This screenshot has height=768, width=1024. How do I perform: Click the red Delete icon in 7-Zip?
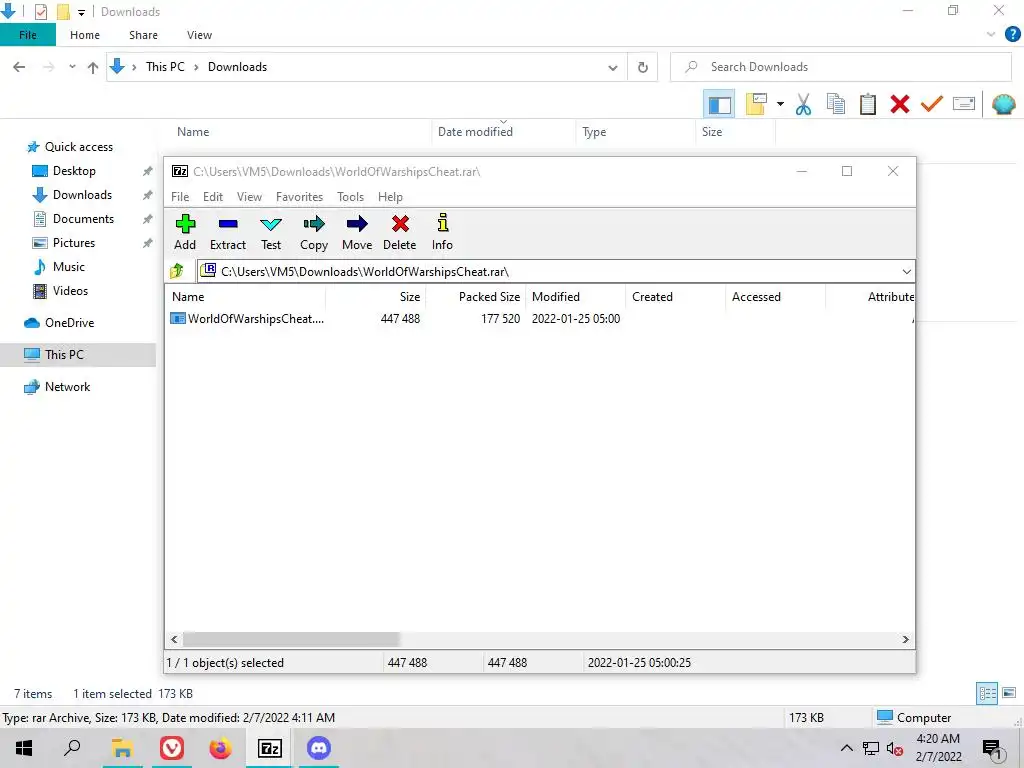pos(400,232)
